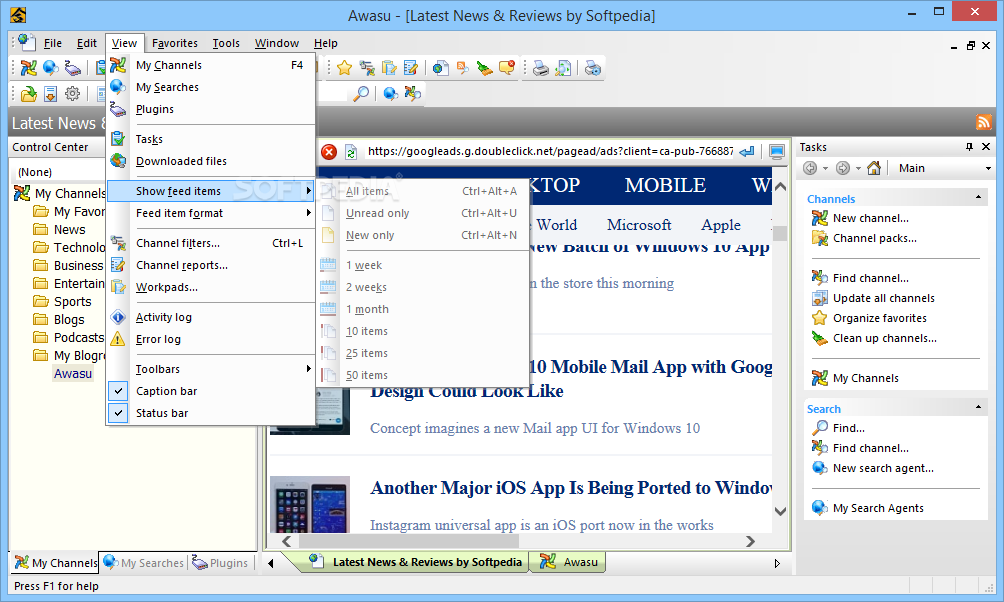
Task: Switch to the Awasu document tab
Action: [569, 562]
